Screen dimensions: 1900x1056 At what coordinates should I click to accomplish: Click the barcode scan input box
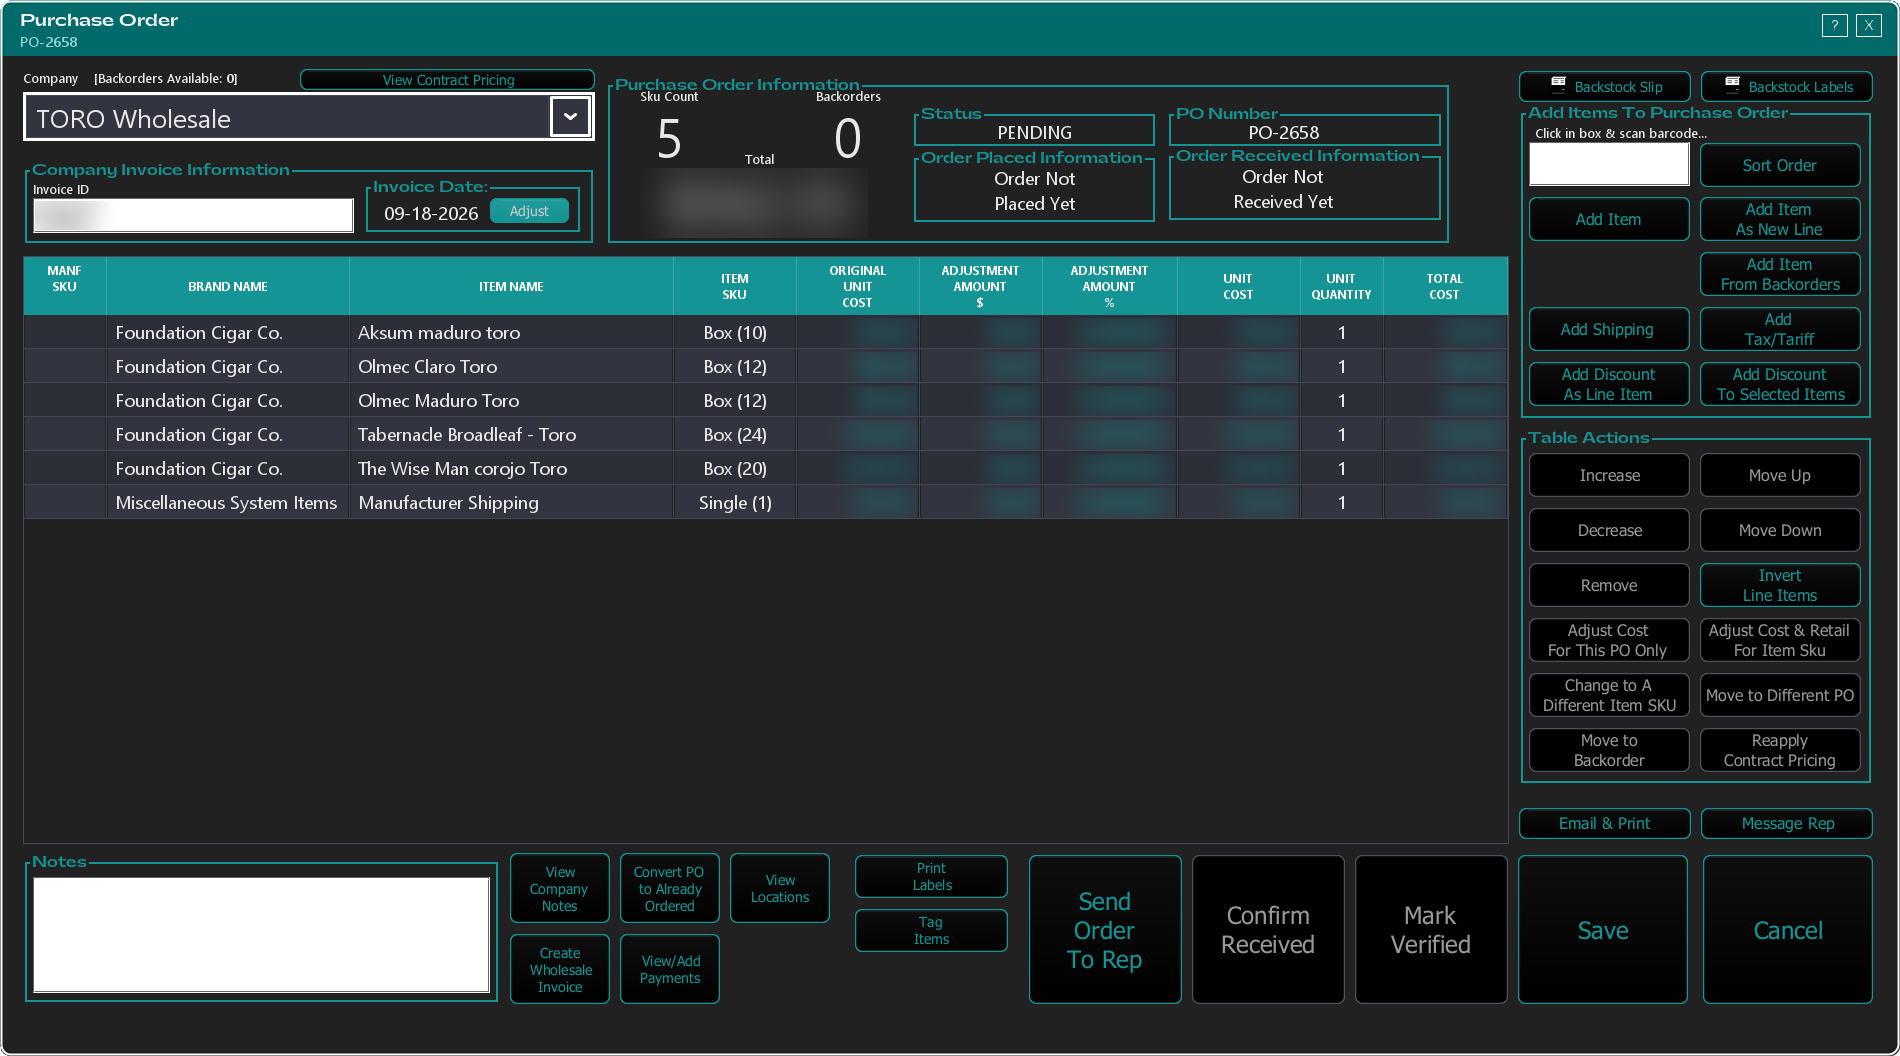click(x=1609, y=164)
